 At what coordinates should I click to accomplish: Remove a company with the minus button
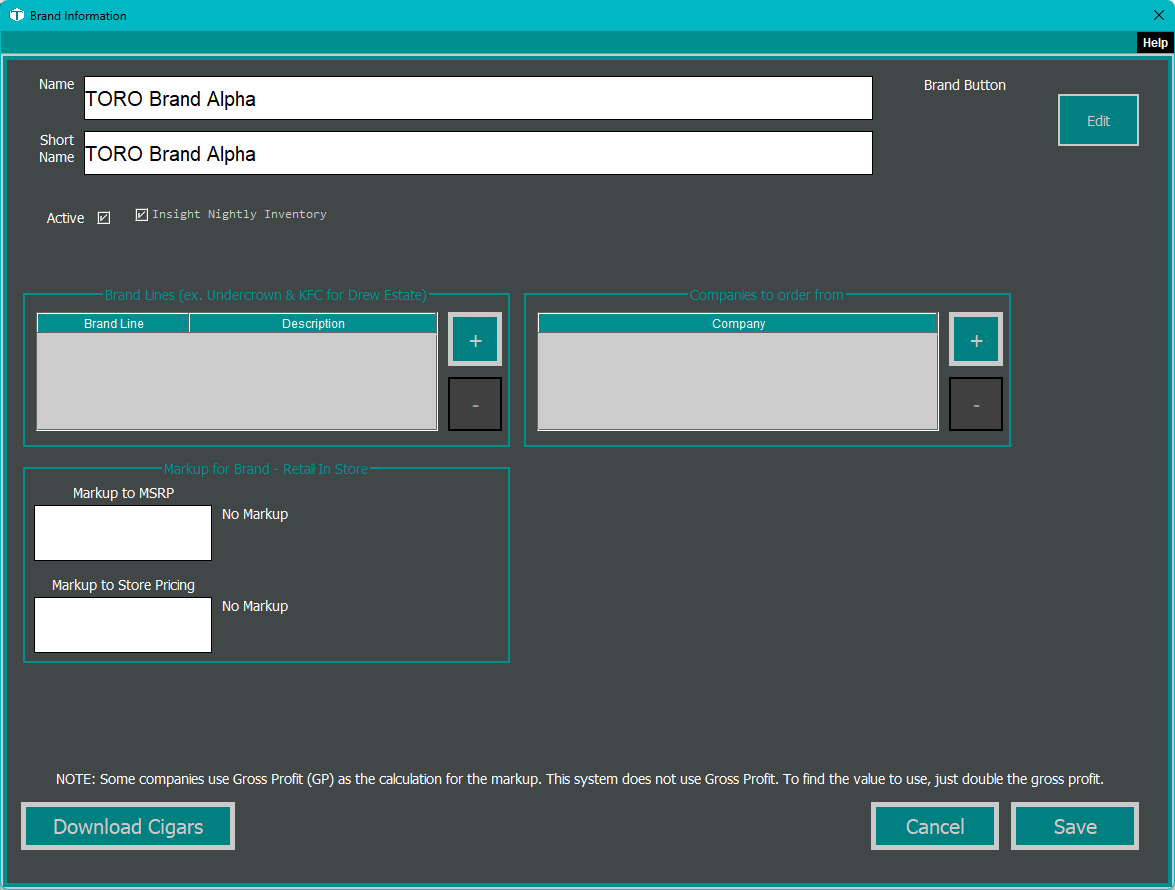(x=976, y=404)
